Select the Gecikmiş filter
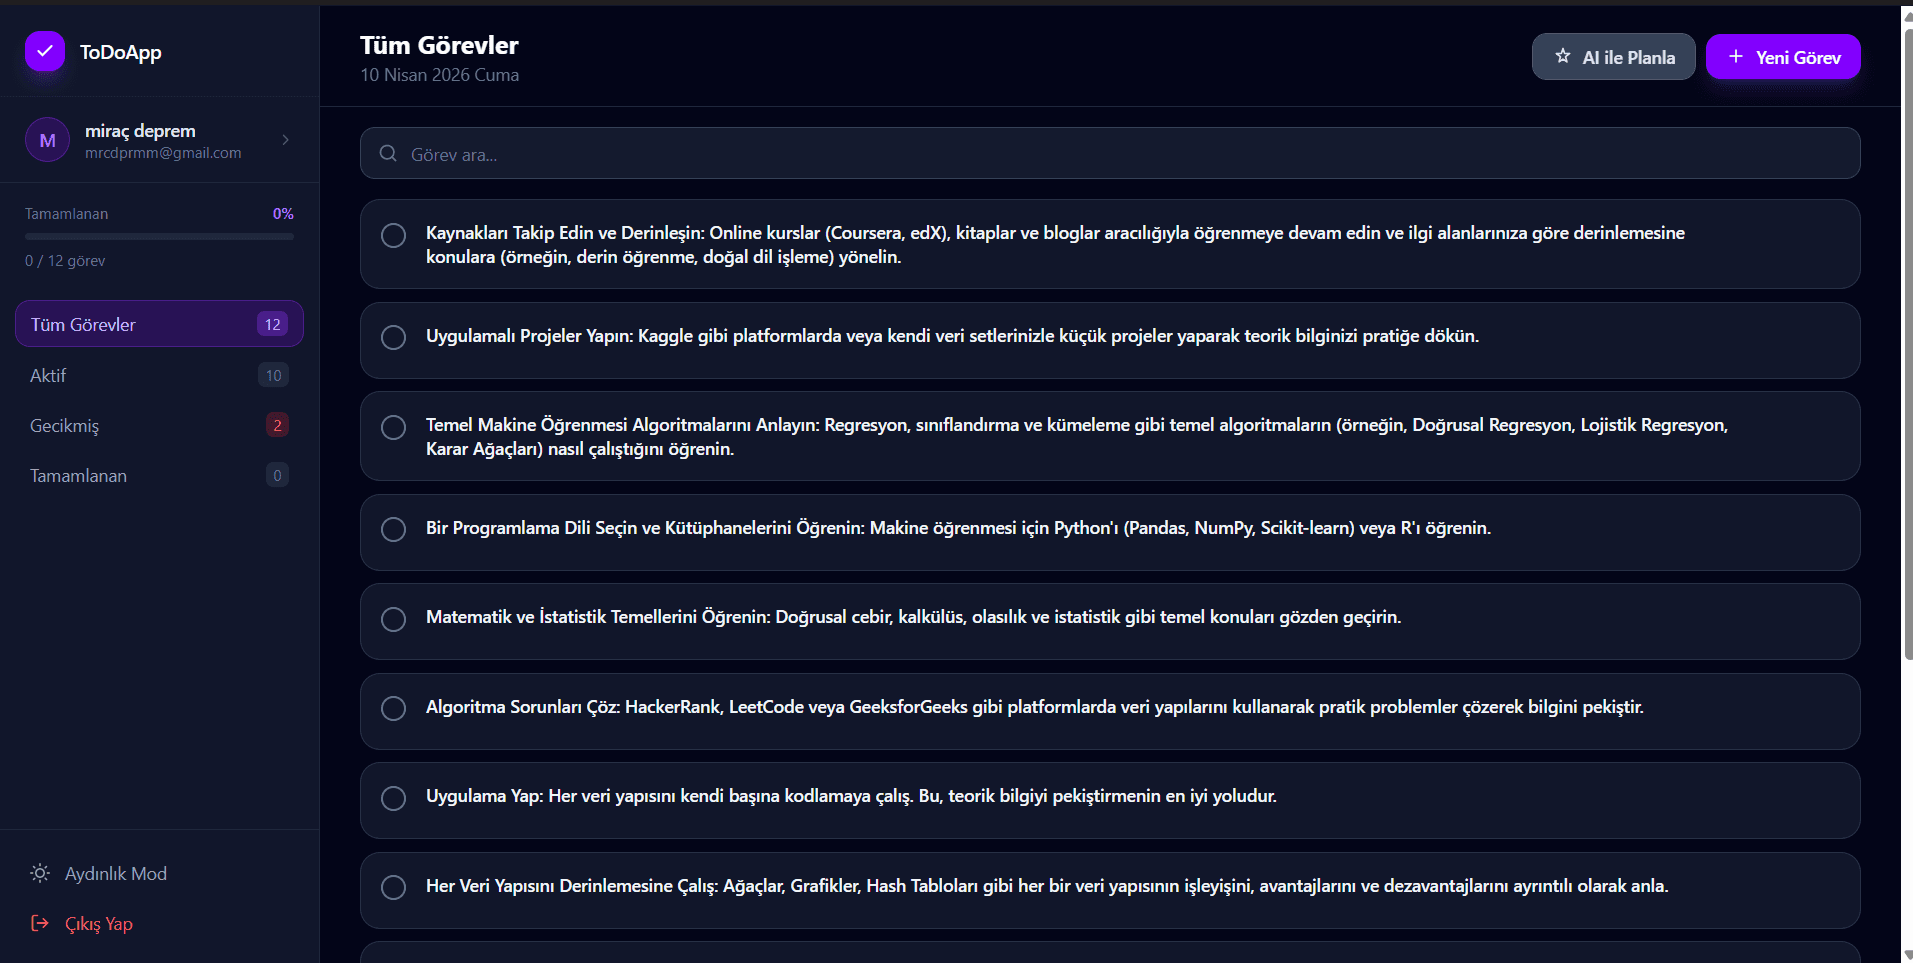This screenshot has width=1913, height=963. [159, 425]
